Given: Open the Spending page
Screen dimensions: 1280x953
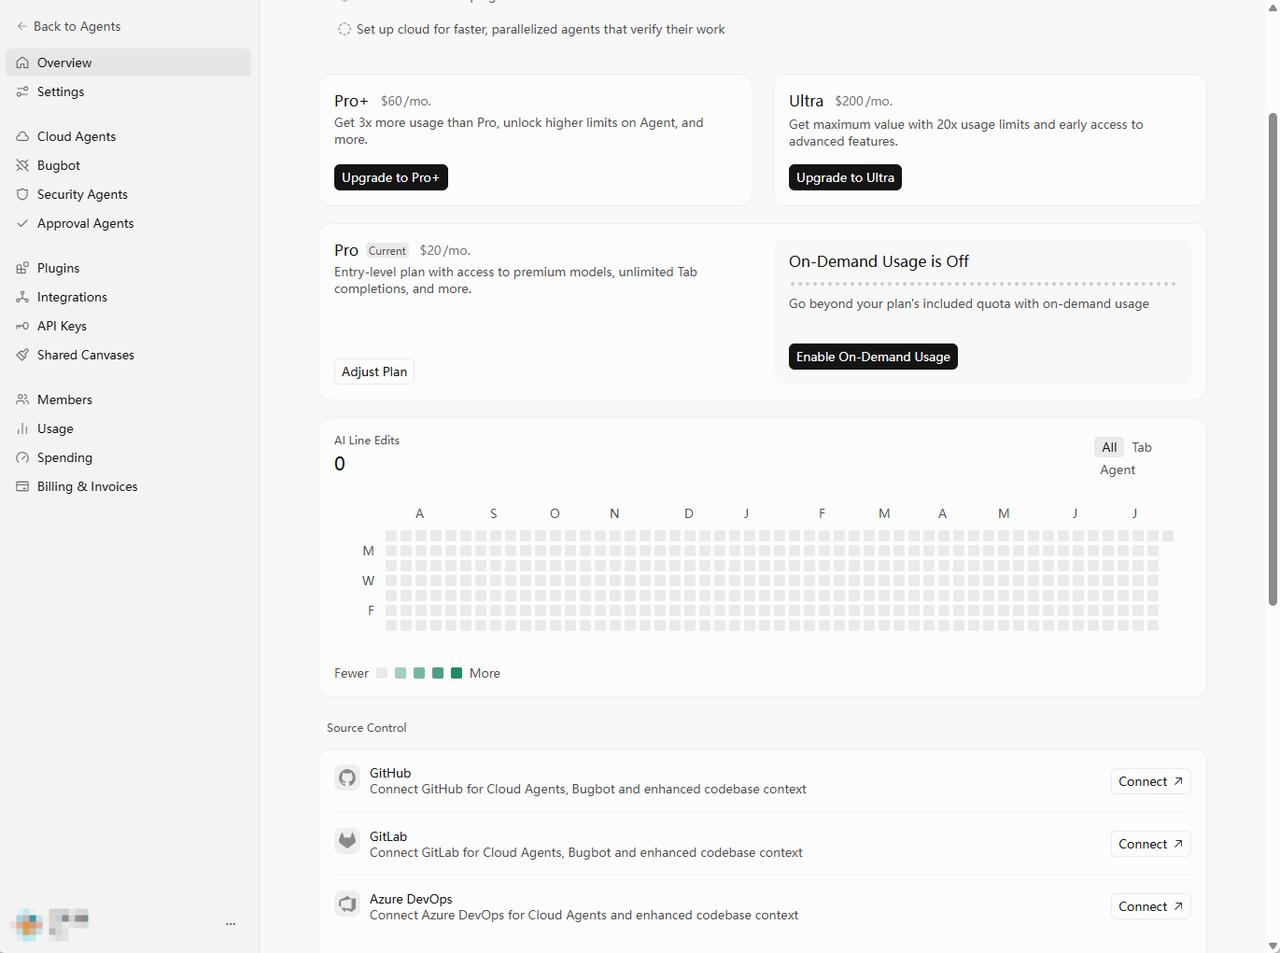Looking at the screenshot, I should [128, 457].
